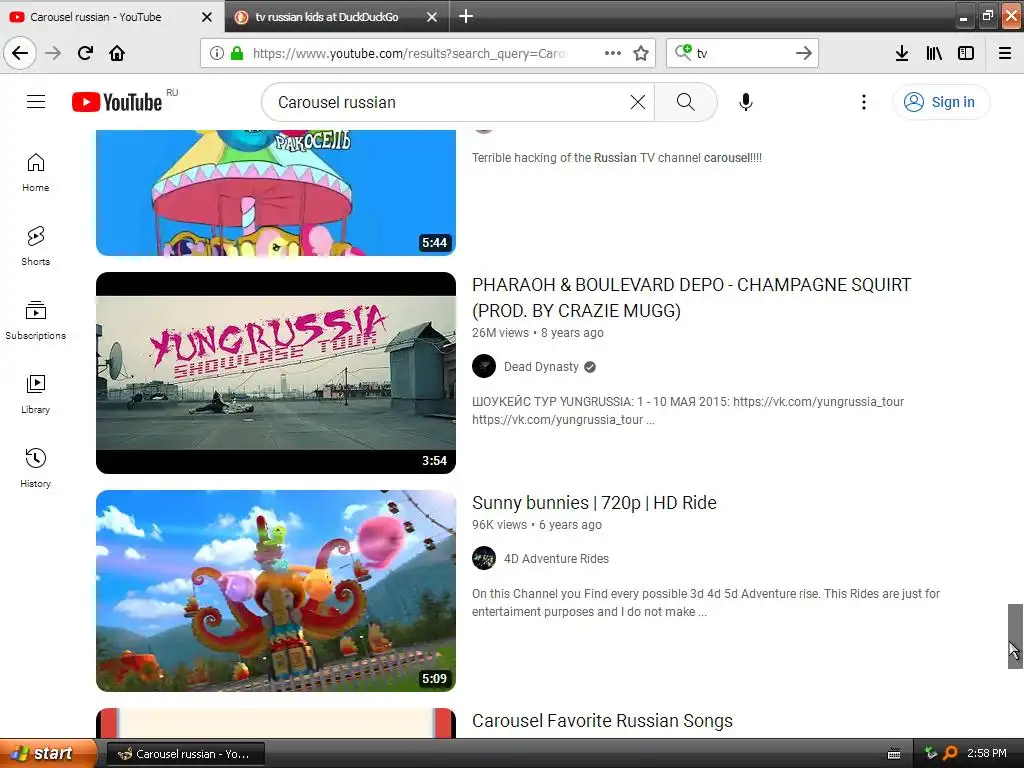Image resolution: width=1024 pixels, height=768 pixels.
Task: Bookmark this page with star
Action: [x=641, y=53]
